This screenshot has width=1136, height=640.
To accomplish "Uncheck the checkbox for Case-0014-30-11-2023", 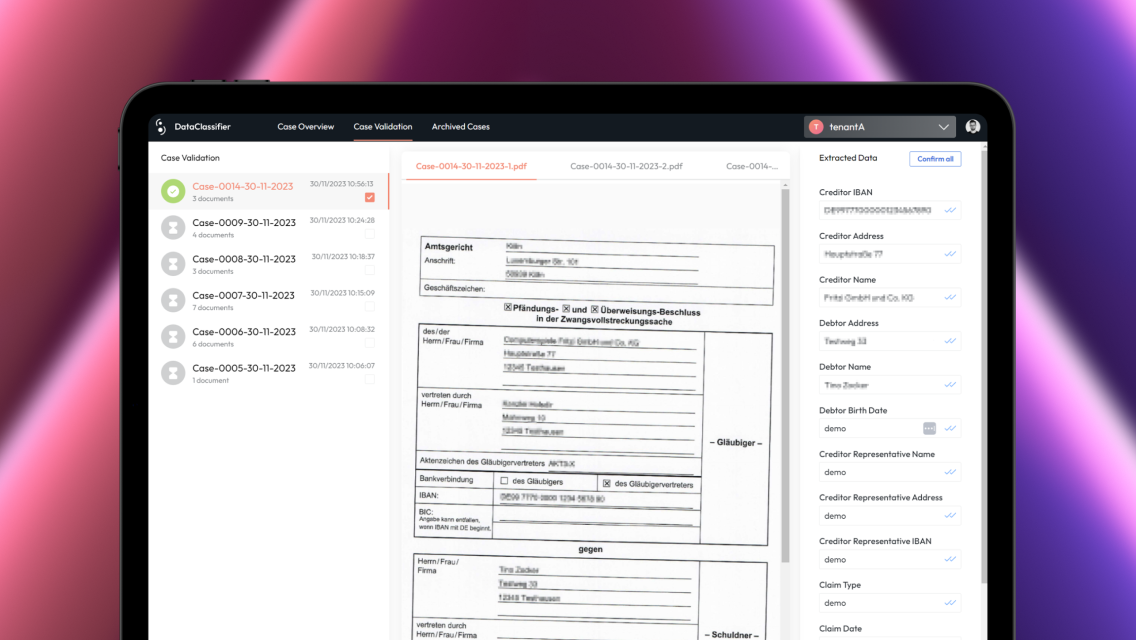I will pyautogui.click(x=369, y=197).
